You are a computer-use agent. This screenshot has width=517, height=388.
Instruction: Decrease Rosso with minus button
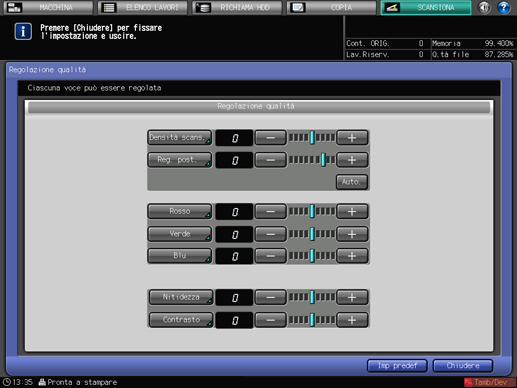270,211
